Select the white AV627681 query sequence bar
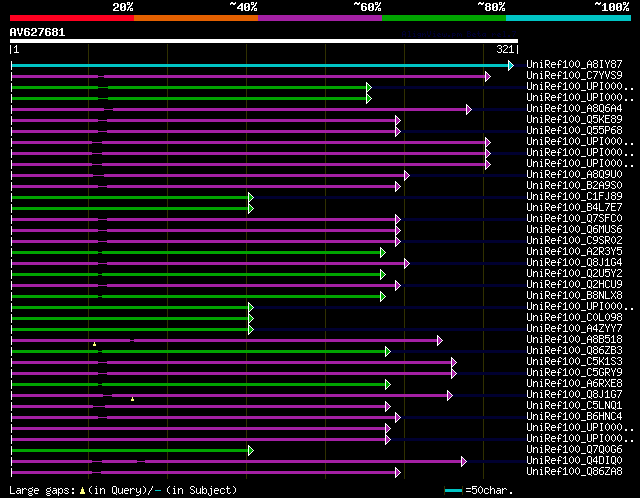The height and width of the screenshot is (498, 640). point(264,41)
